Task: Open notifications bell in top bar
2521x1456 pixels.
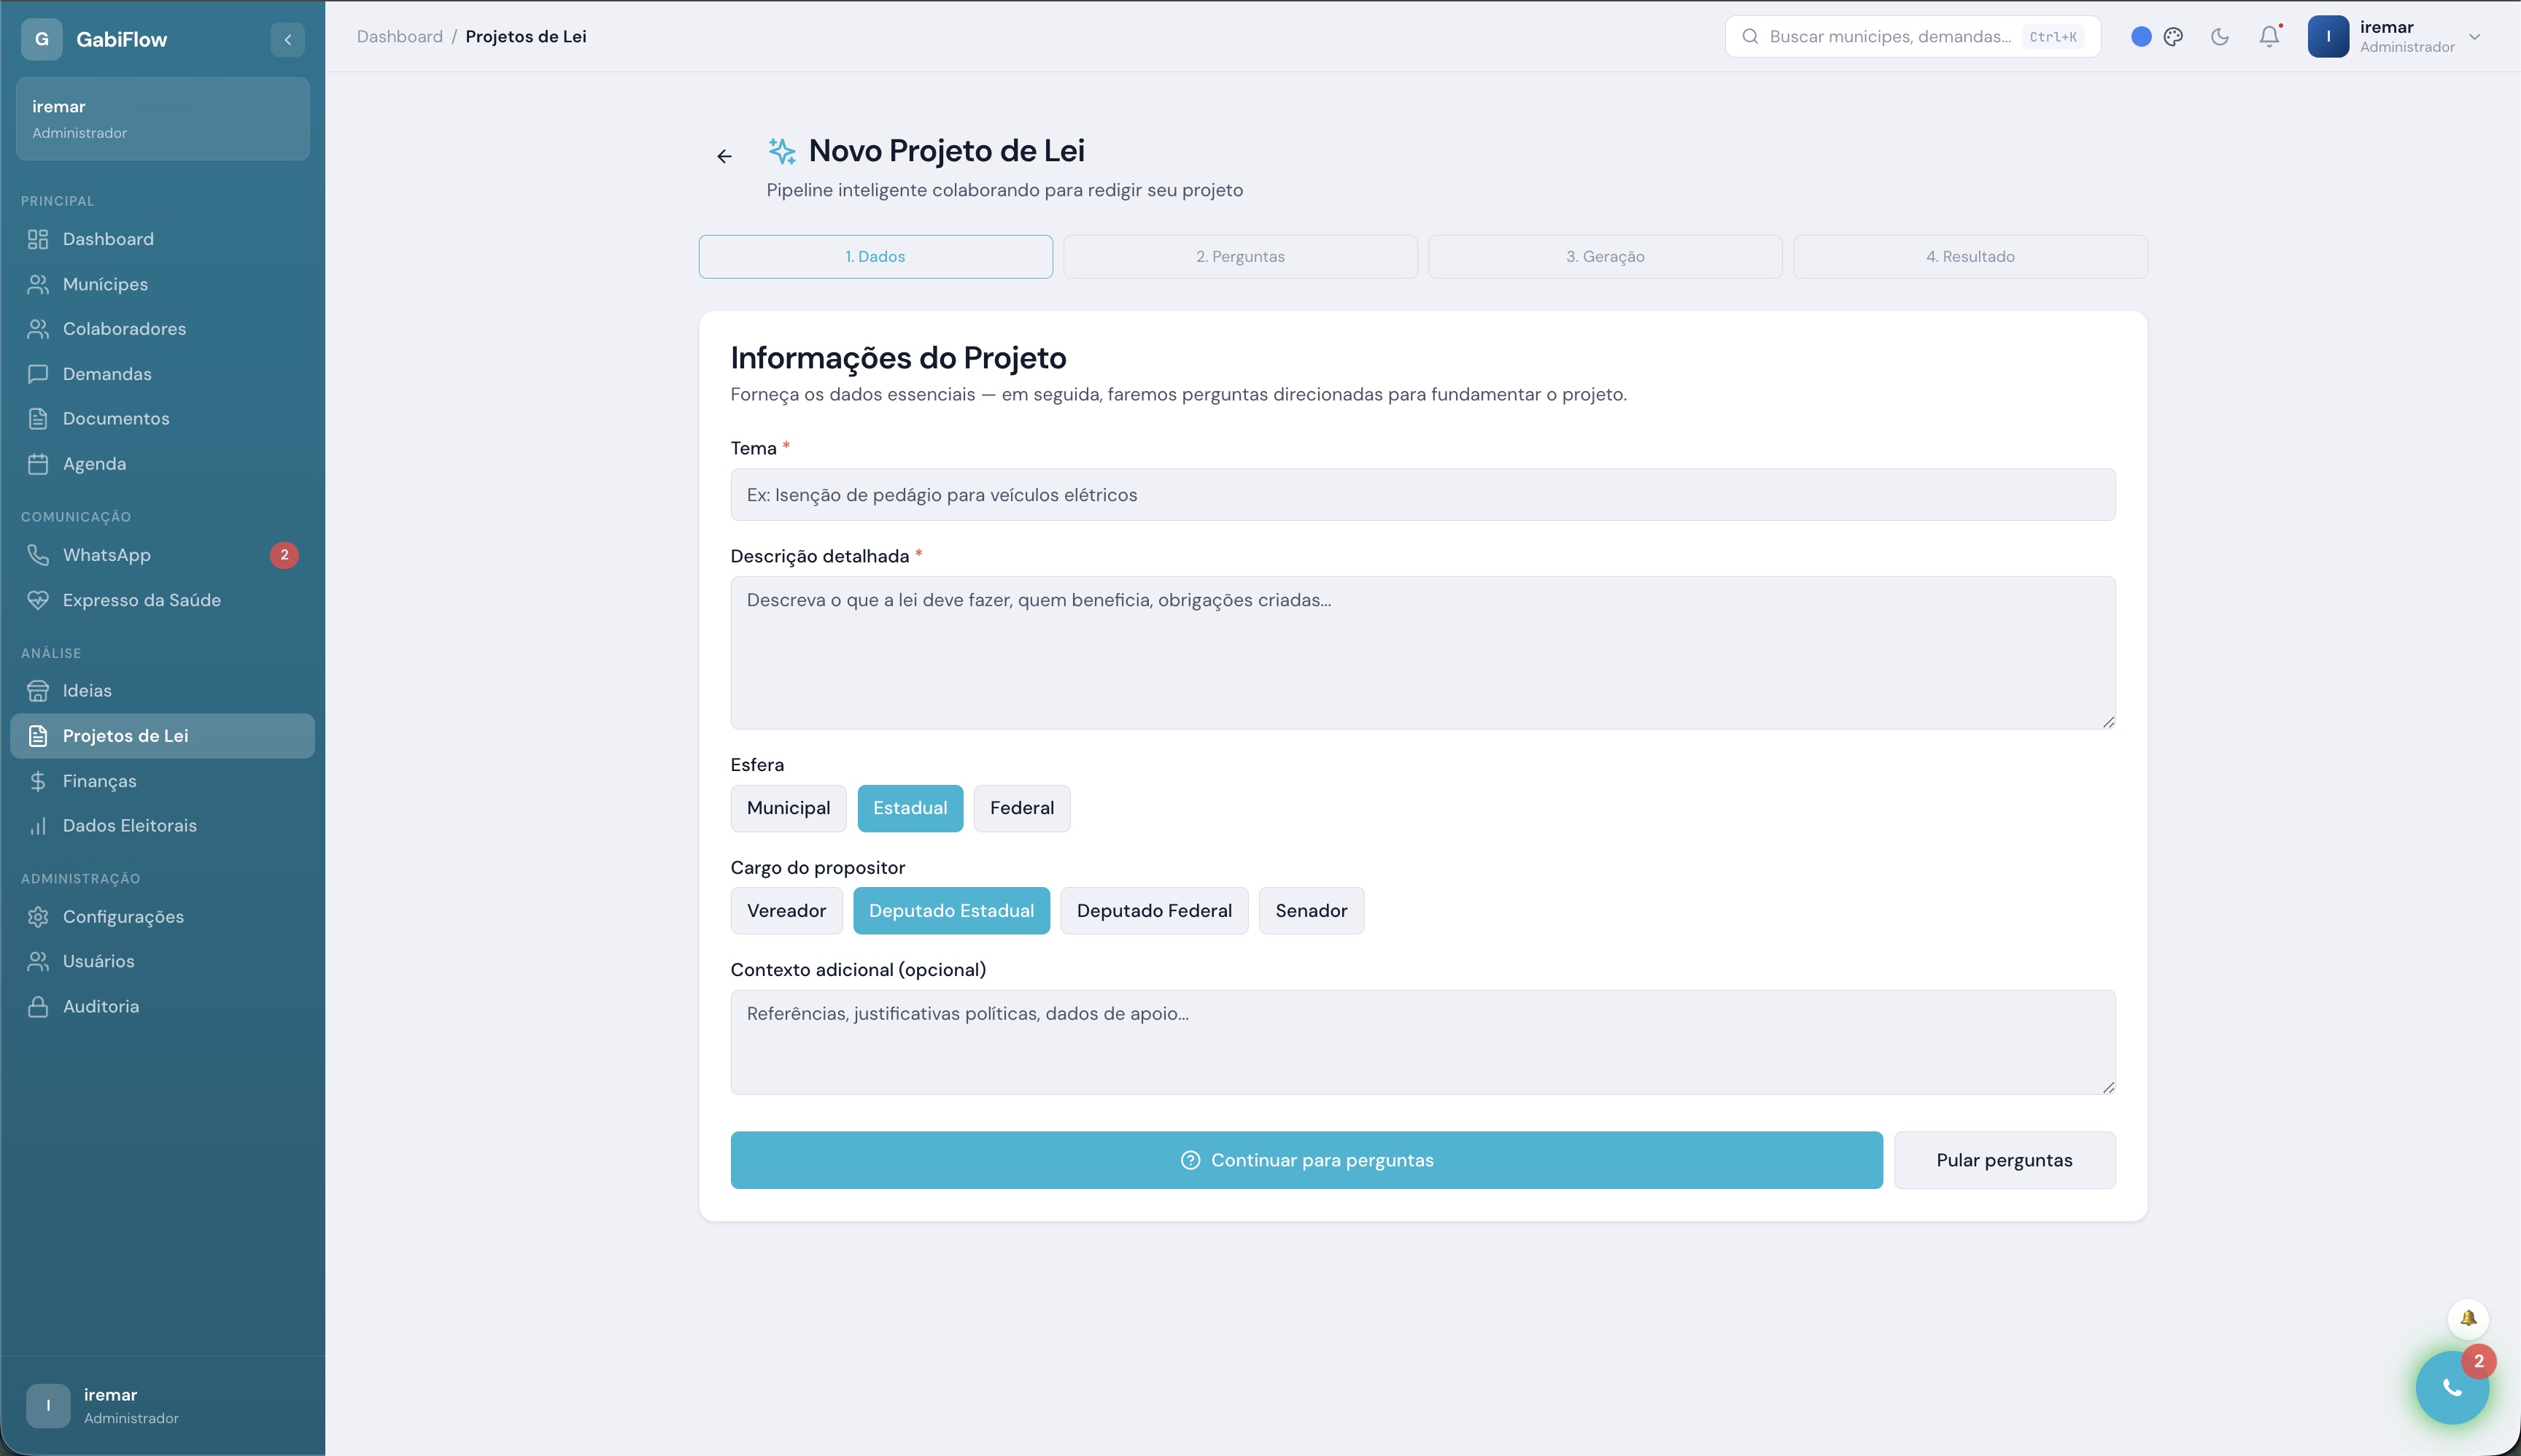Action: [x=2270, y=37]
